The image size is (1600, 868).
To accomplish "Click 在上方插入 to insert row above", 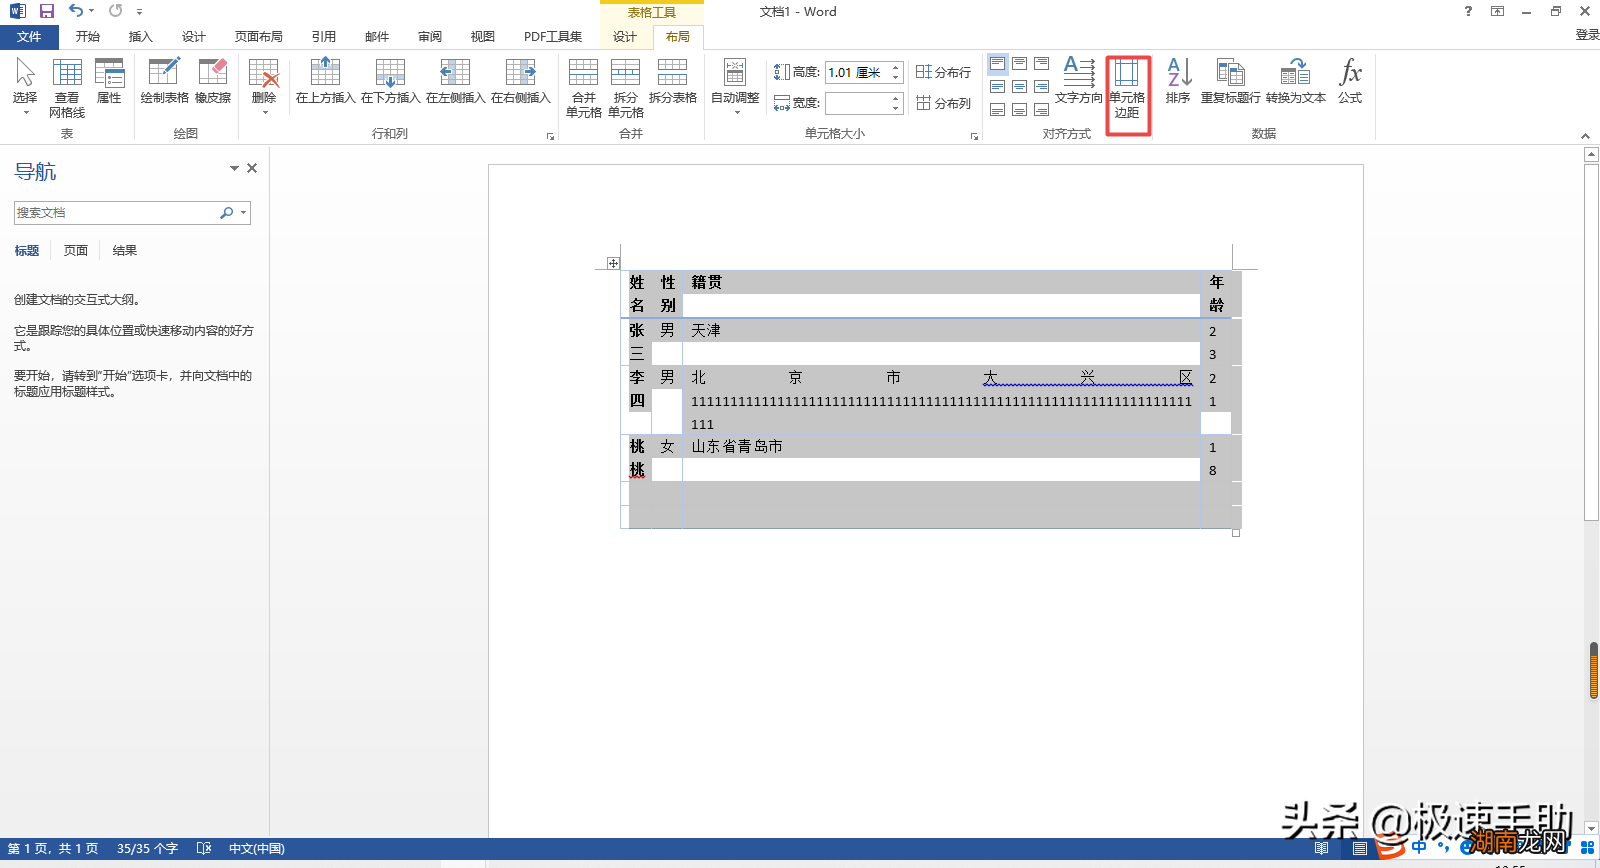I will tap(325, 82).
